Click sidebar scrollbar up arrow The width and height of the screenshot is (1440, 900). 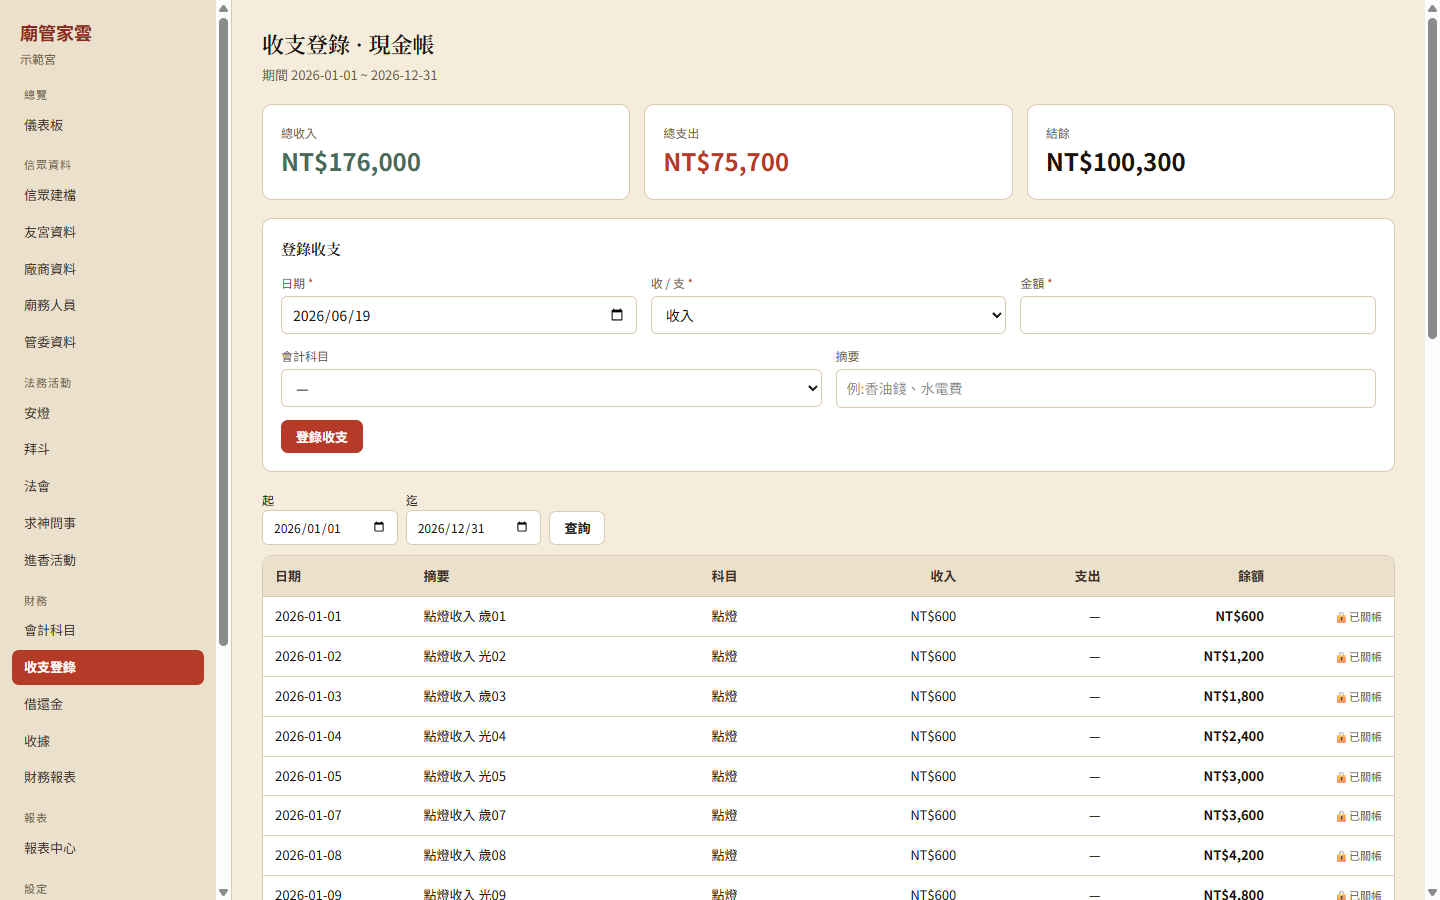point(223,8)
